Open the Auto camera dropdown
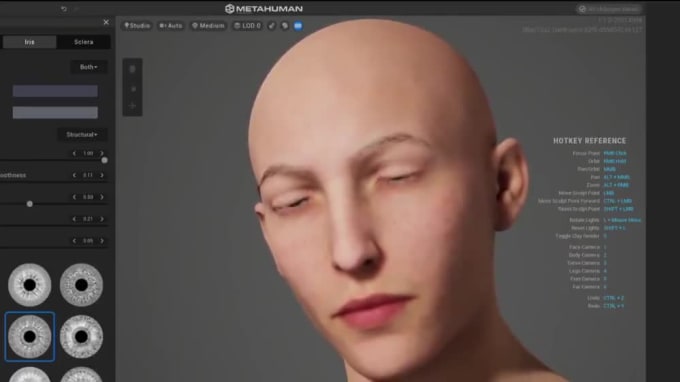The height and width of the screenshot is (382, 680). tap(171, 26)
